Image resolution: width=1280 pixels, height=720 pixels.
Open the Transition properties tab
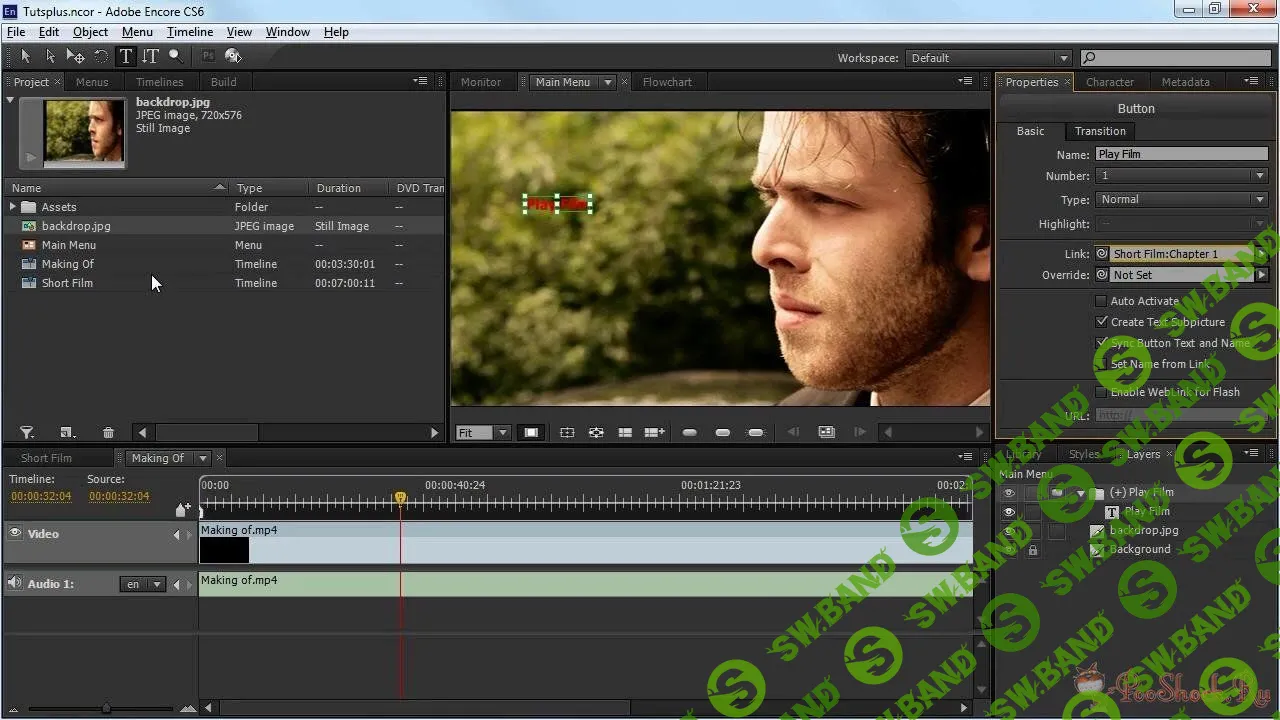(x=1099, y=131)
